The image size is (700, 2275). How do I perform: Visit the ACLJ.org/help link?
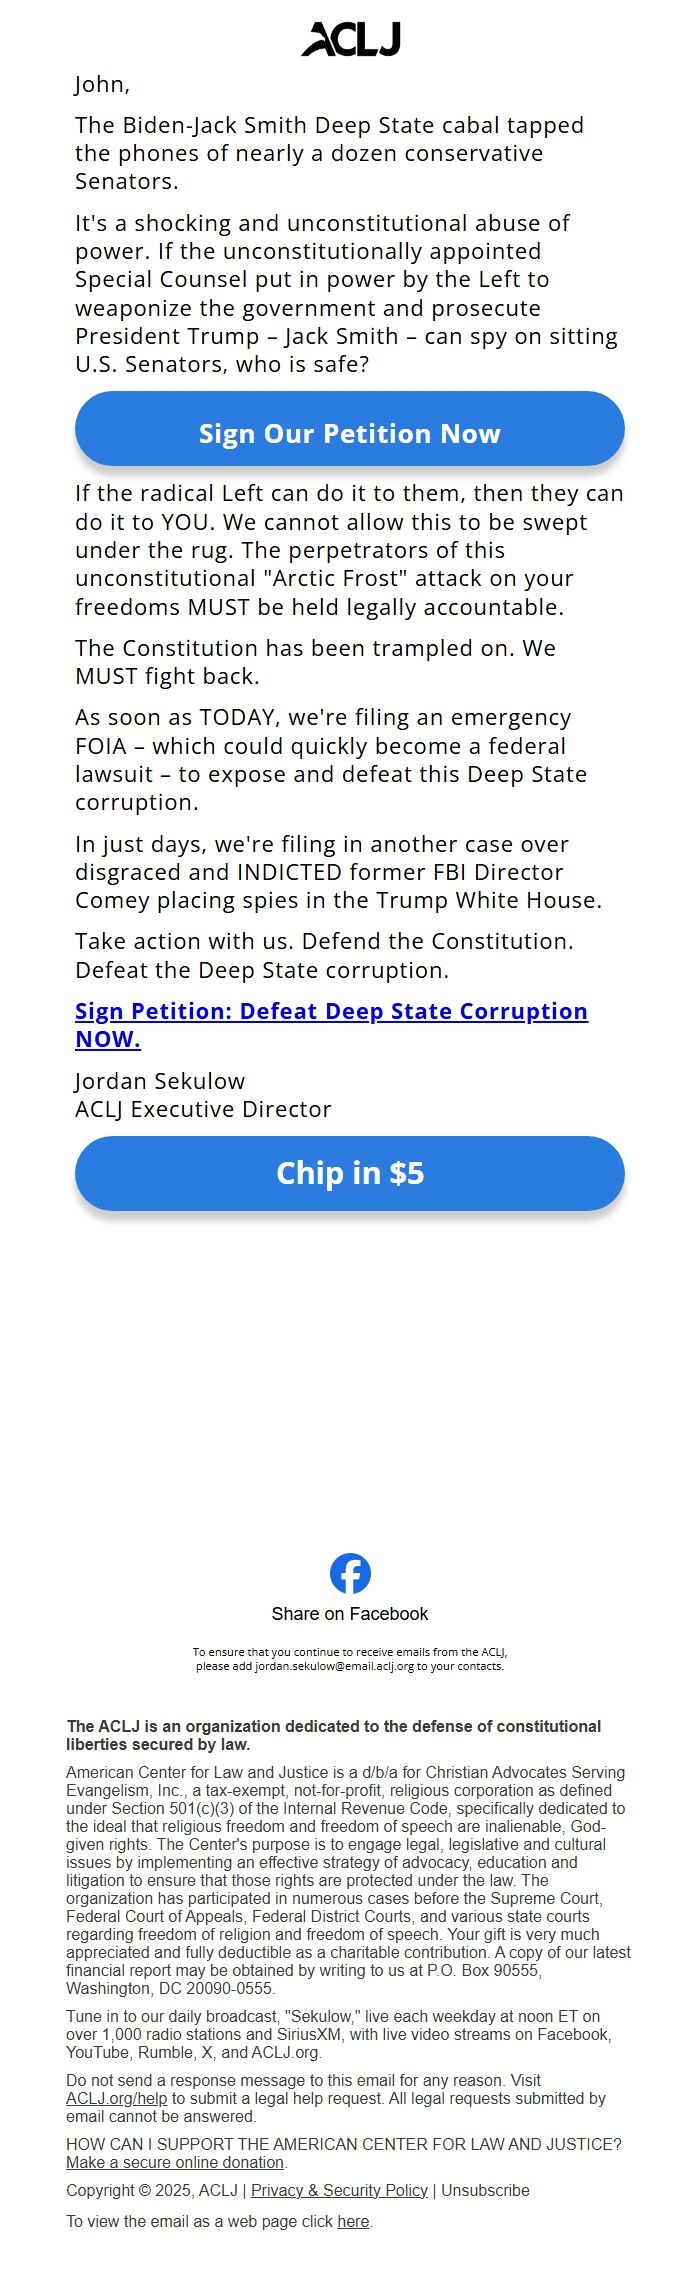pyautogui.click(x=116, y=2098)
